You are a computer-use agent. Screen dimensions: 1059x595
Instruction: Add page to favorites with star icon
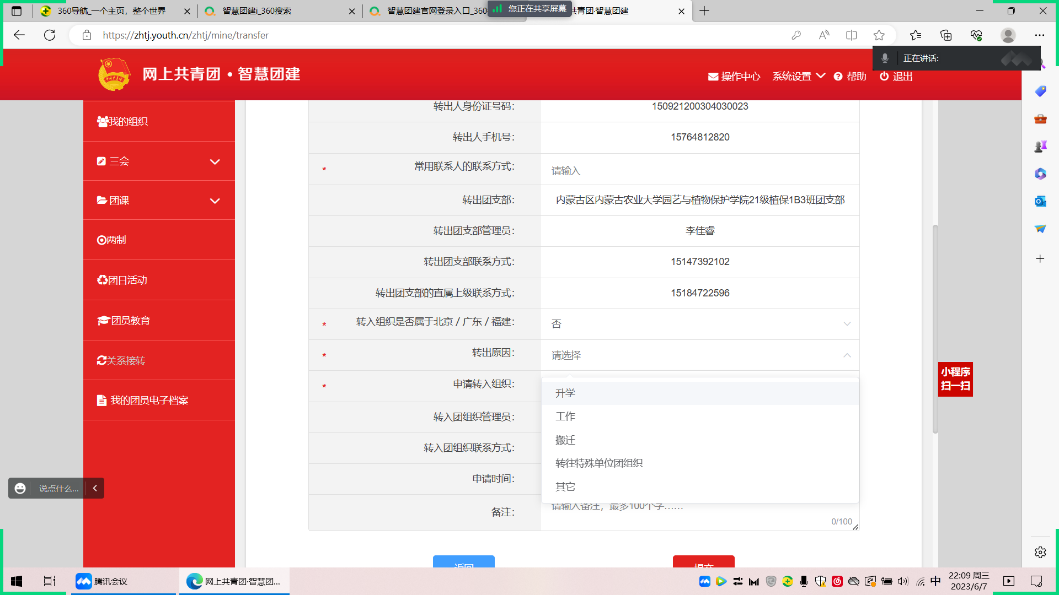878,35
